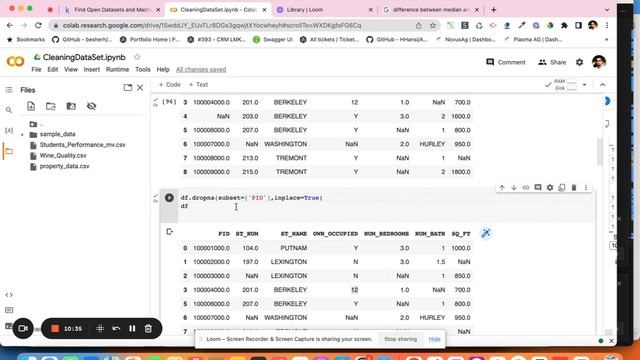Open browser tab list chevron
This screenshot has height=360, width=640.
(607, 9)
